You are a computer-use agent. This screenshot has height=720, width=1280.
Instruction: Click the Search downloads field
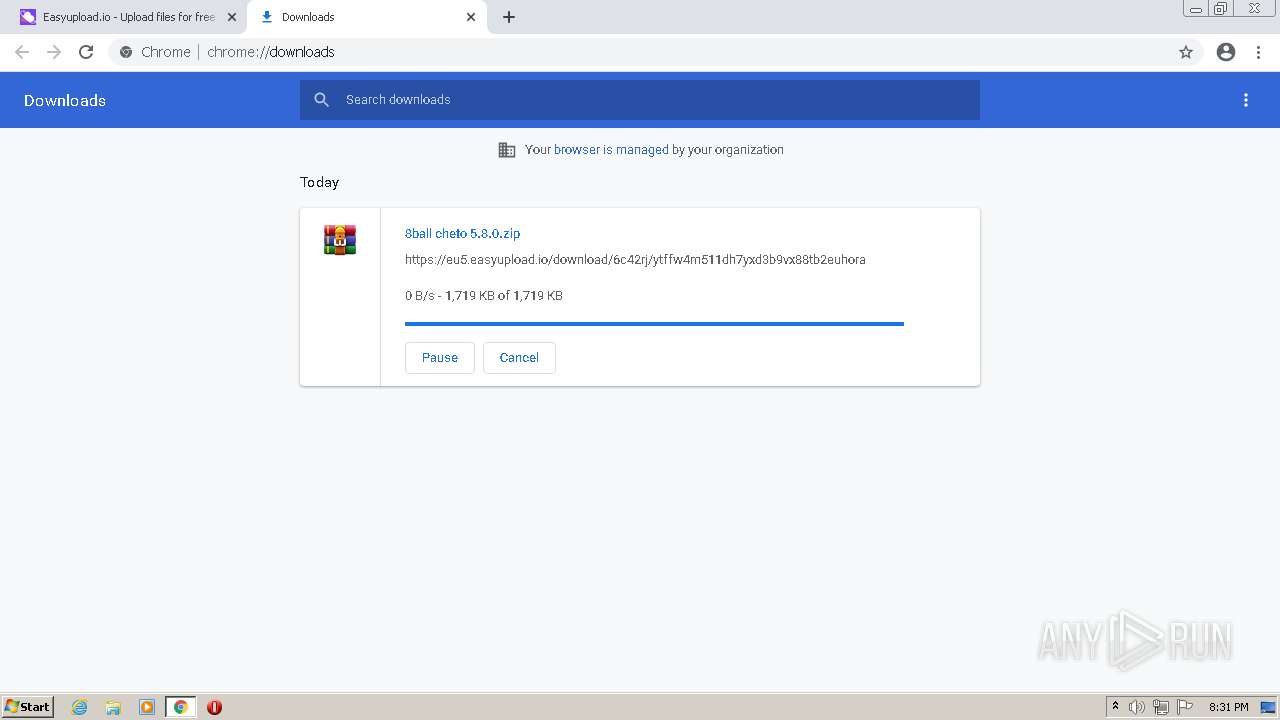[x=640, y=100]
